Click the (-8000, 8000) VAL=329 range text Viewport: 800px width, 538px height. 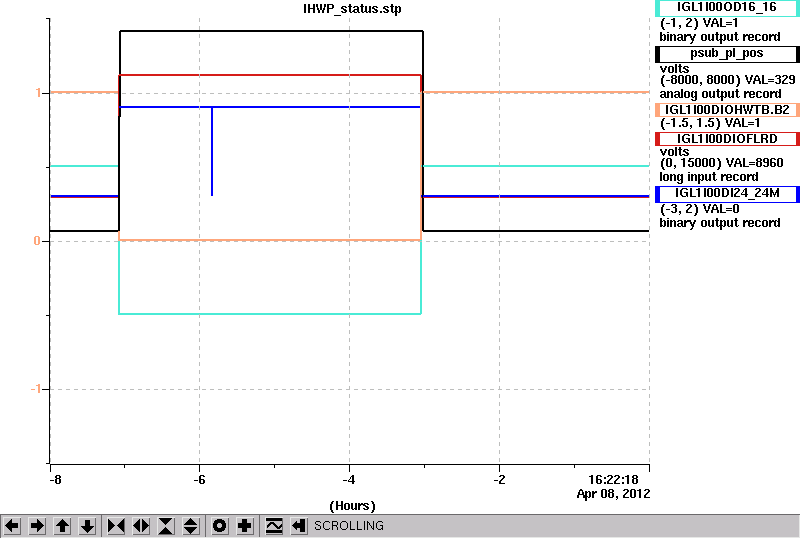pyautogui.click(x=728, y=80)
